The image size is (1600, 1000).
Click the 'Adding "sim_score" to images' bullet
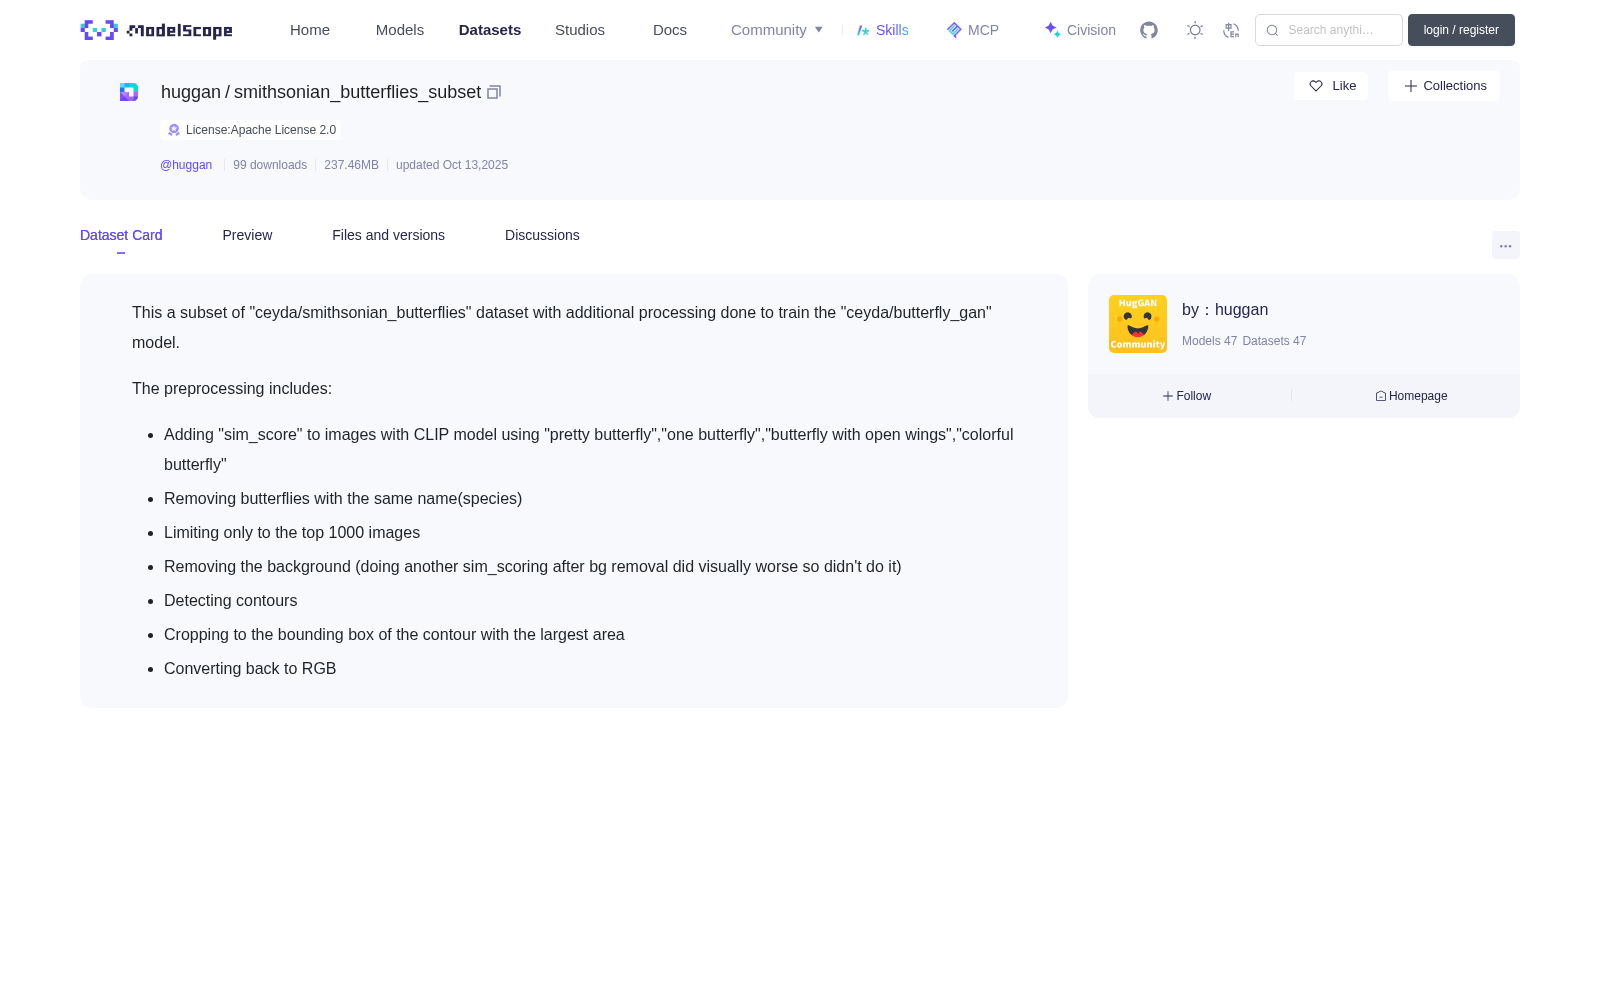tap(589, 450)
